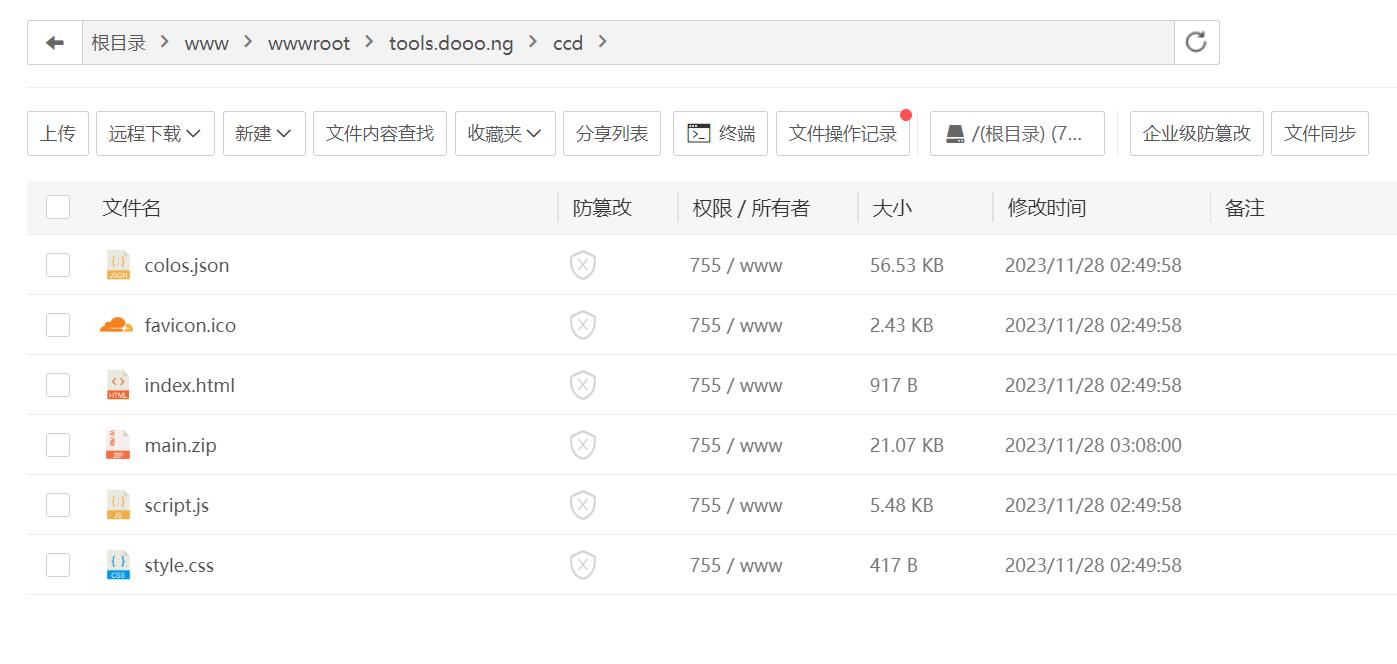Expand the 远程下载 dropdown
Screen dimensions: 1397x664
[155, 133]
